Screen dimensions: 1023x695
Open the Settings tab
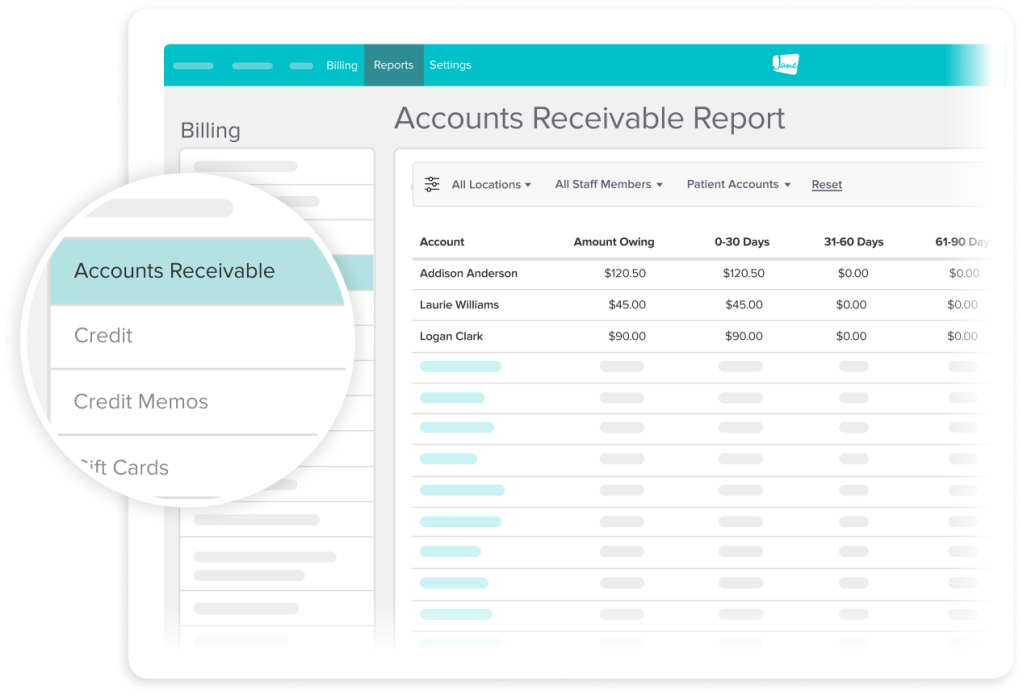click(x=451, y=65)
